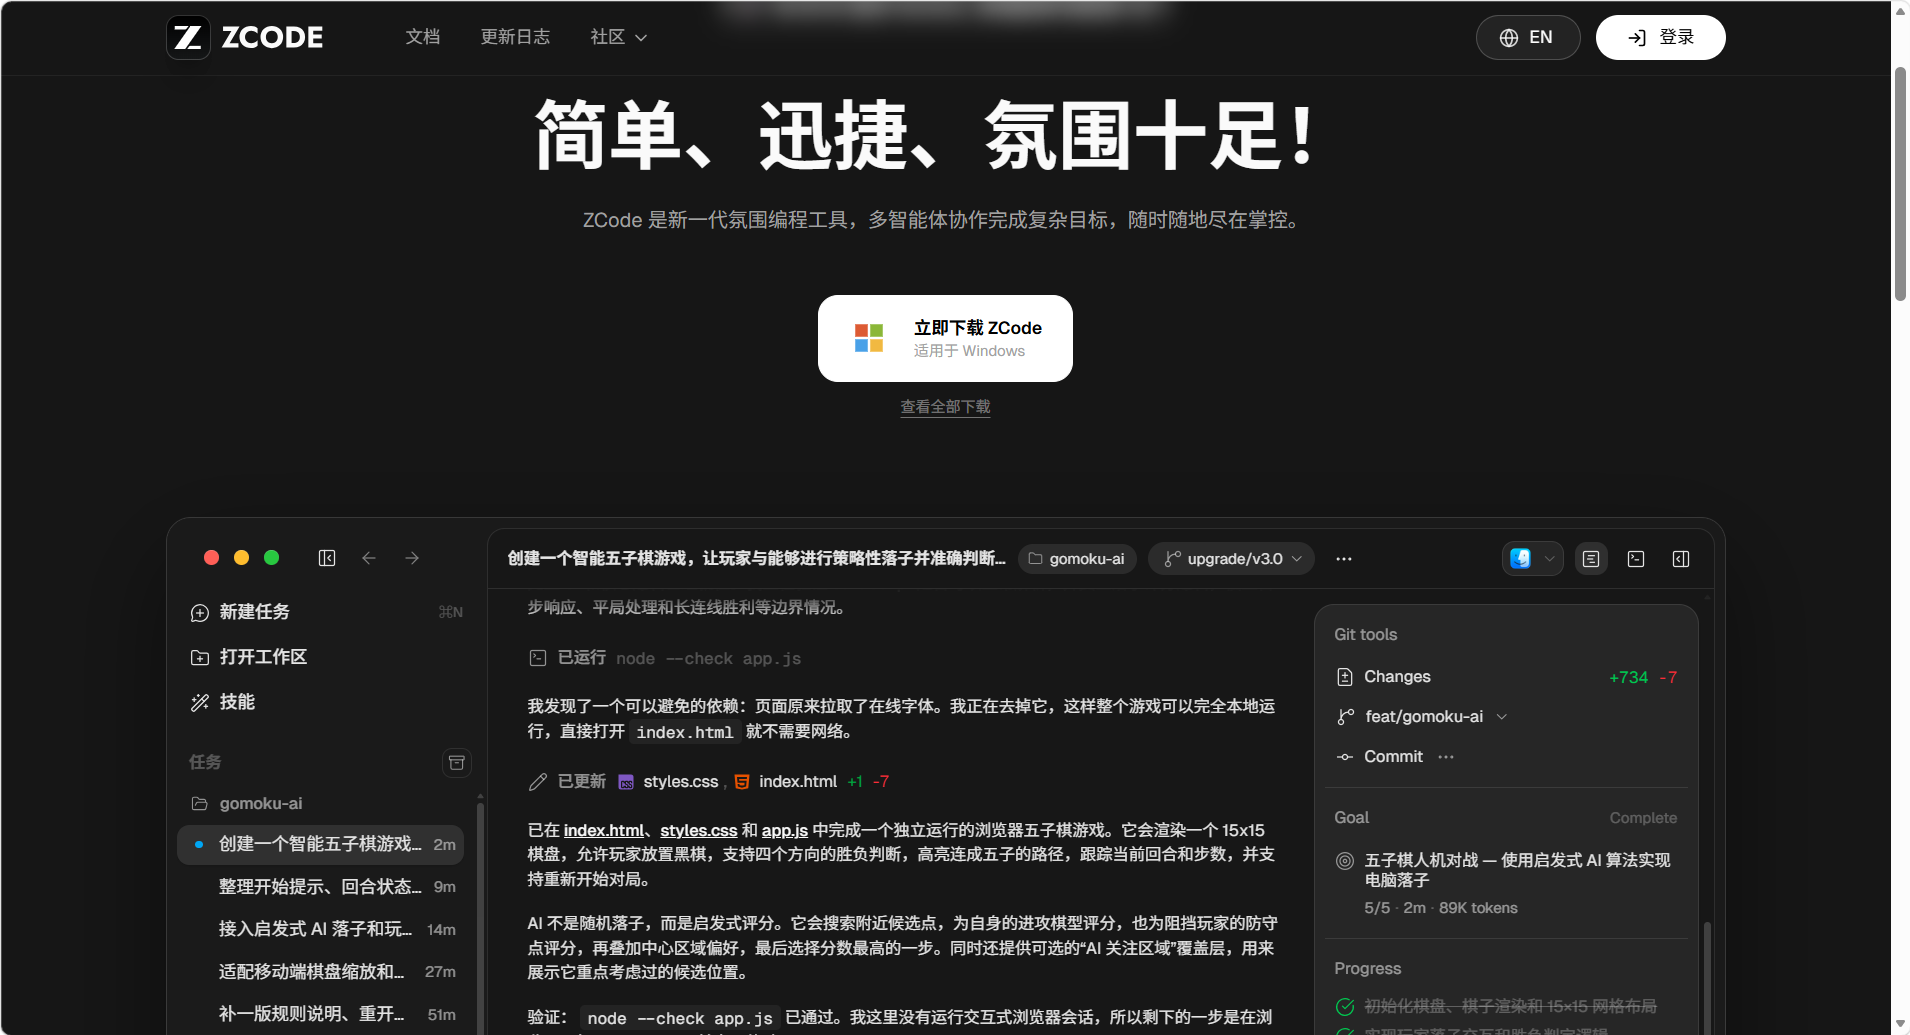Click the ZCODE logo icon
Viewport: 1910px width, 1035px height.
(188, 38)
